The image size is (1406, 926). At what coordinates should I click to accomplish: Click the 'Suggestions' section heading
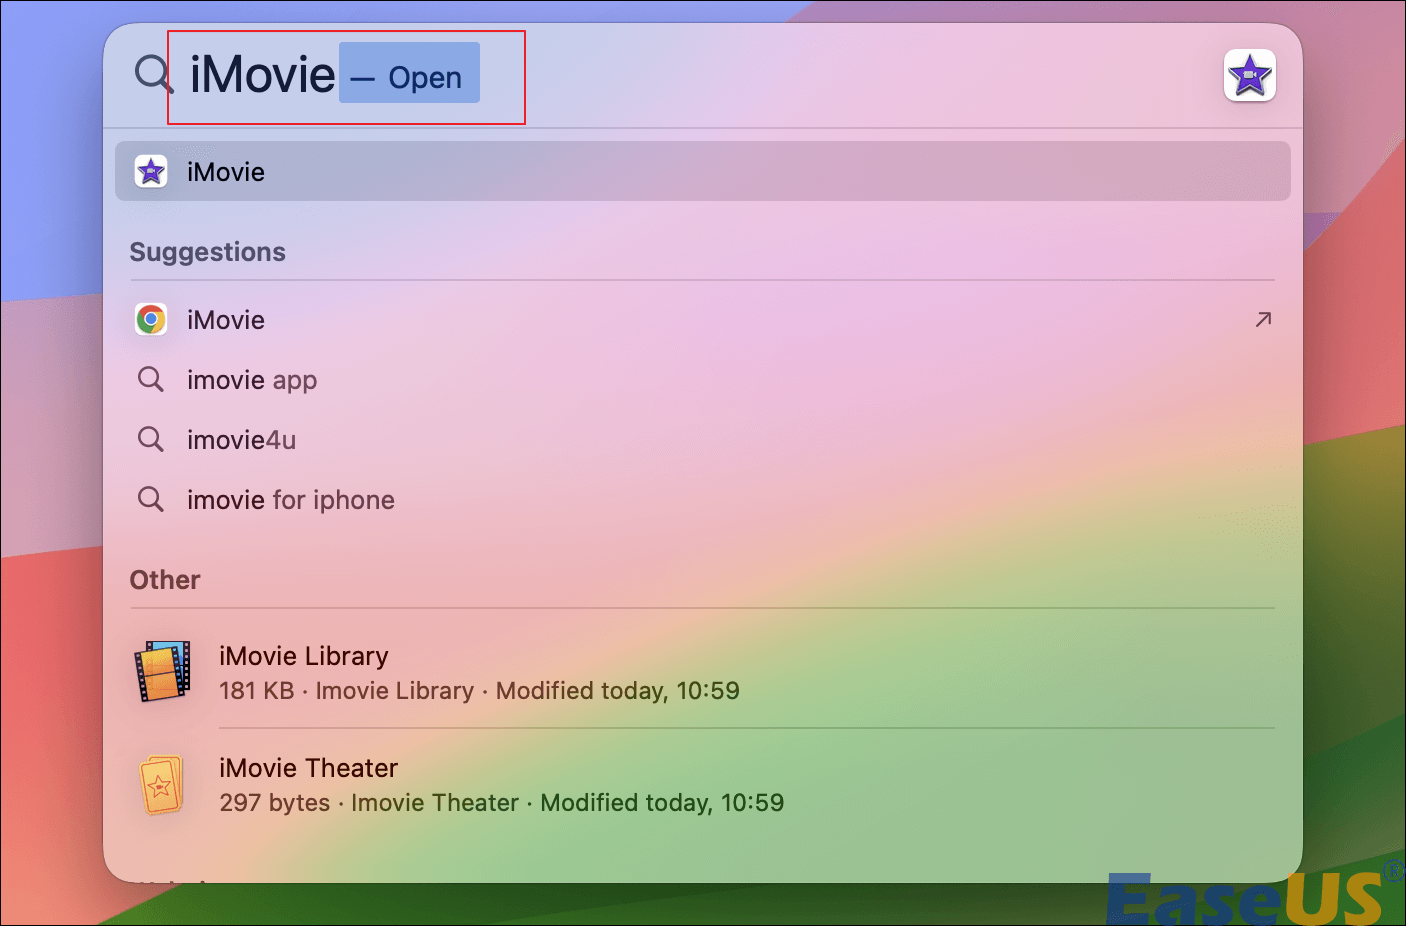(x=208, y=252)
